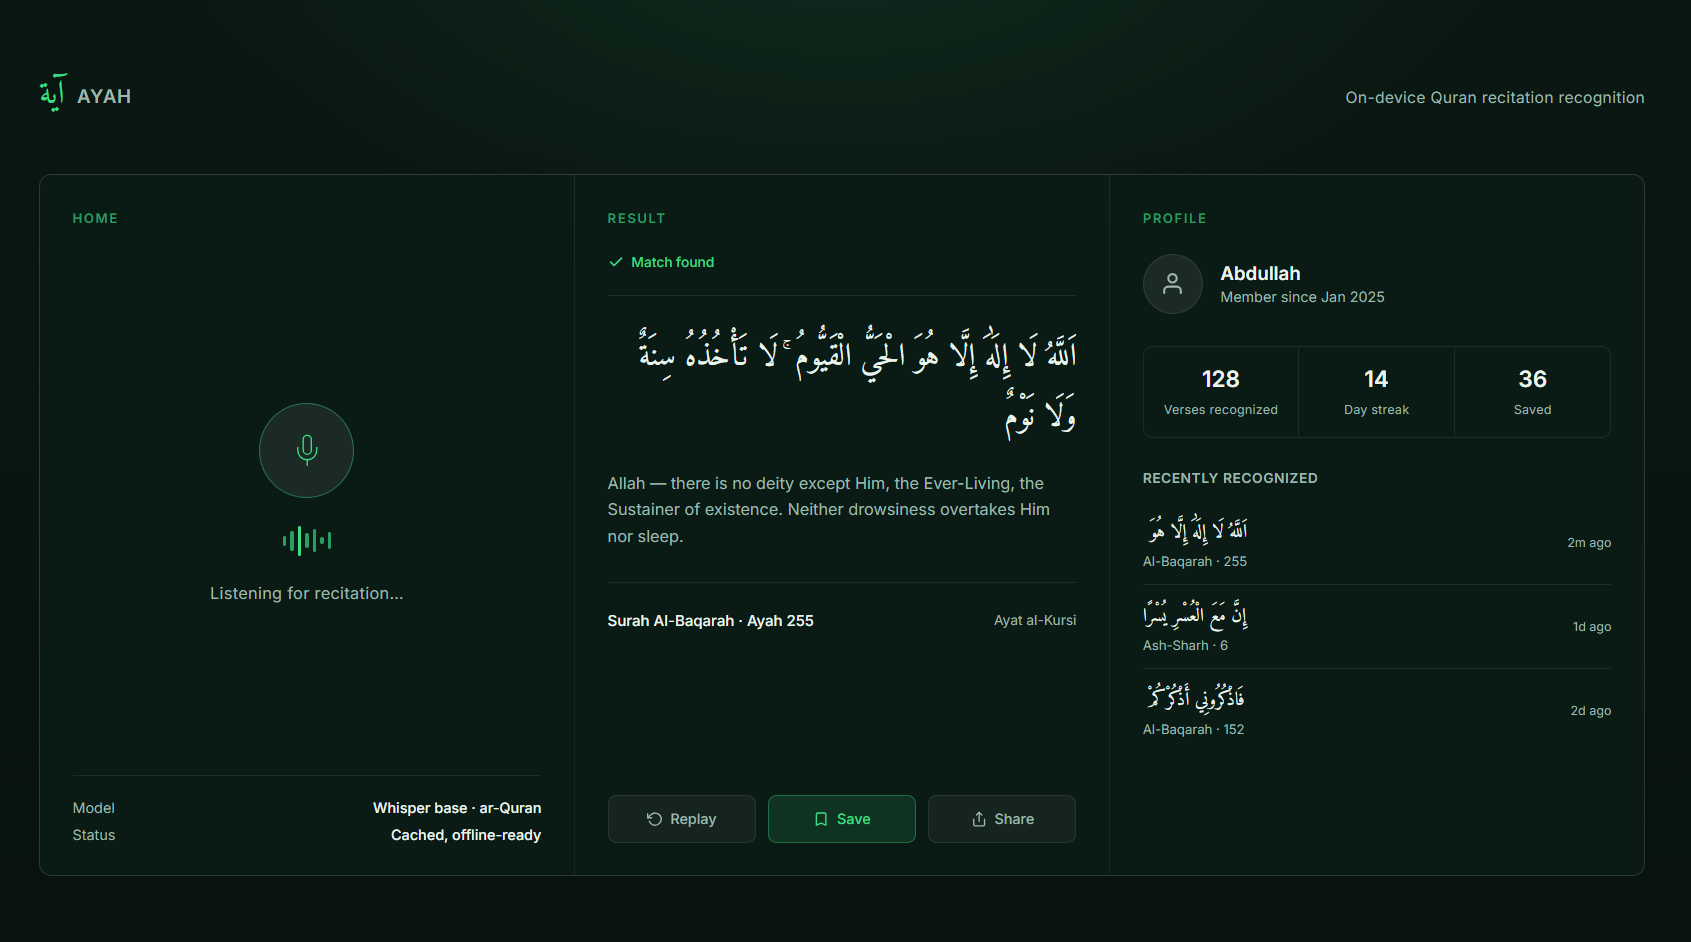
Task: Click the Status label
Action: pos(93,835)
